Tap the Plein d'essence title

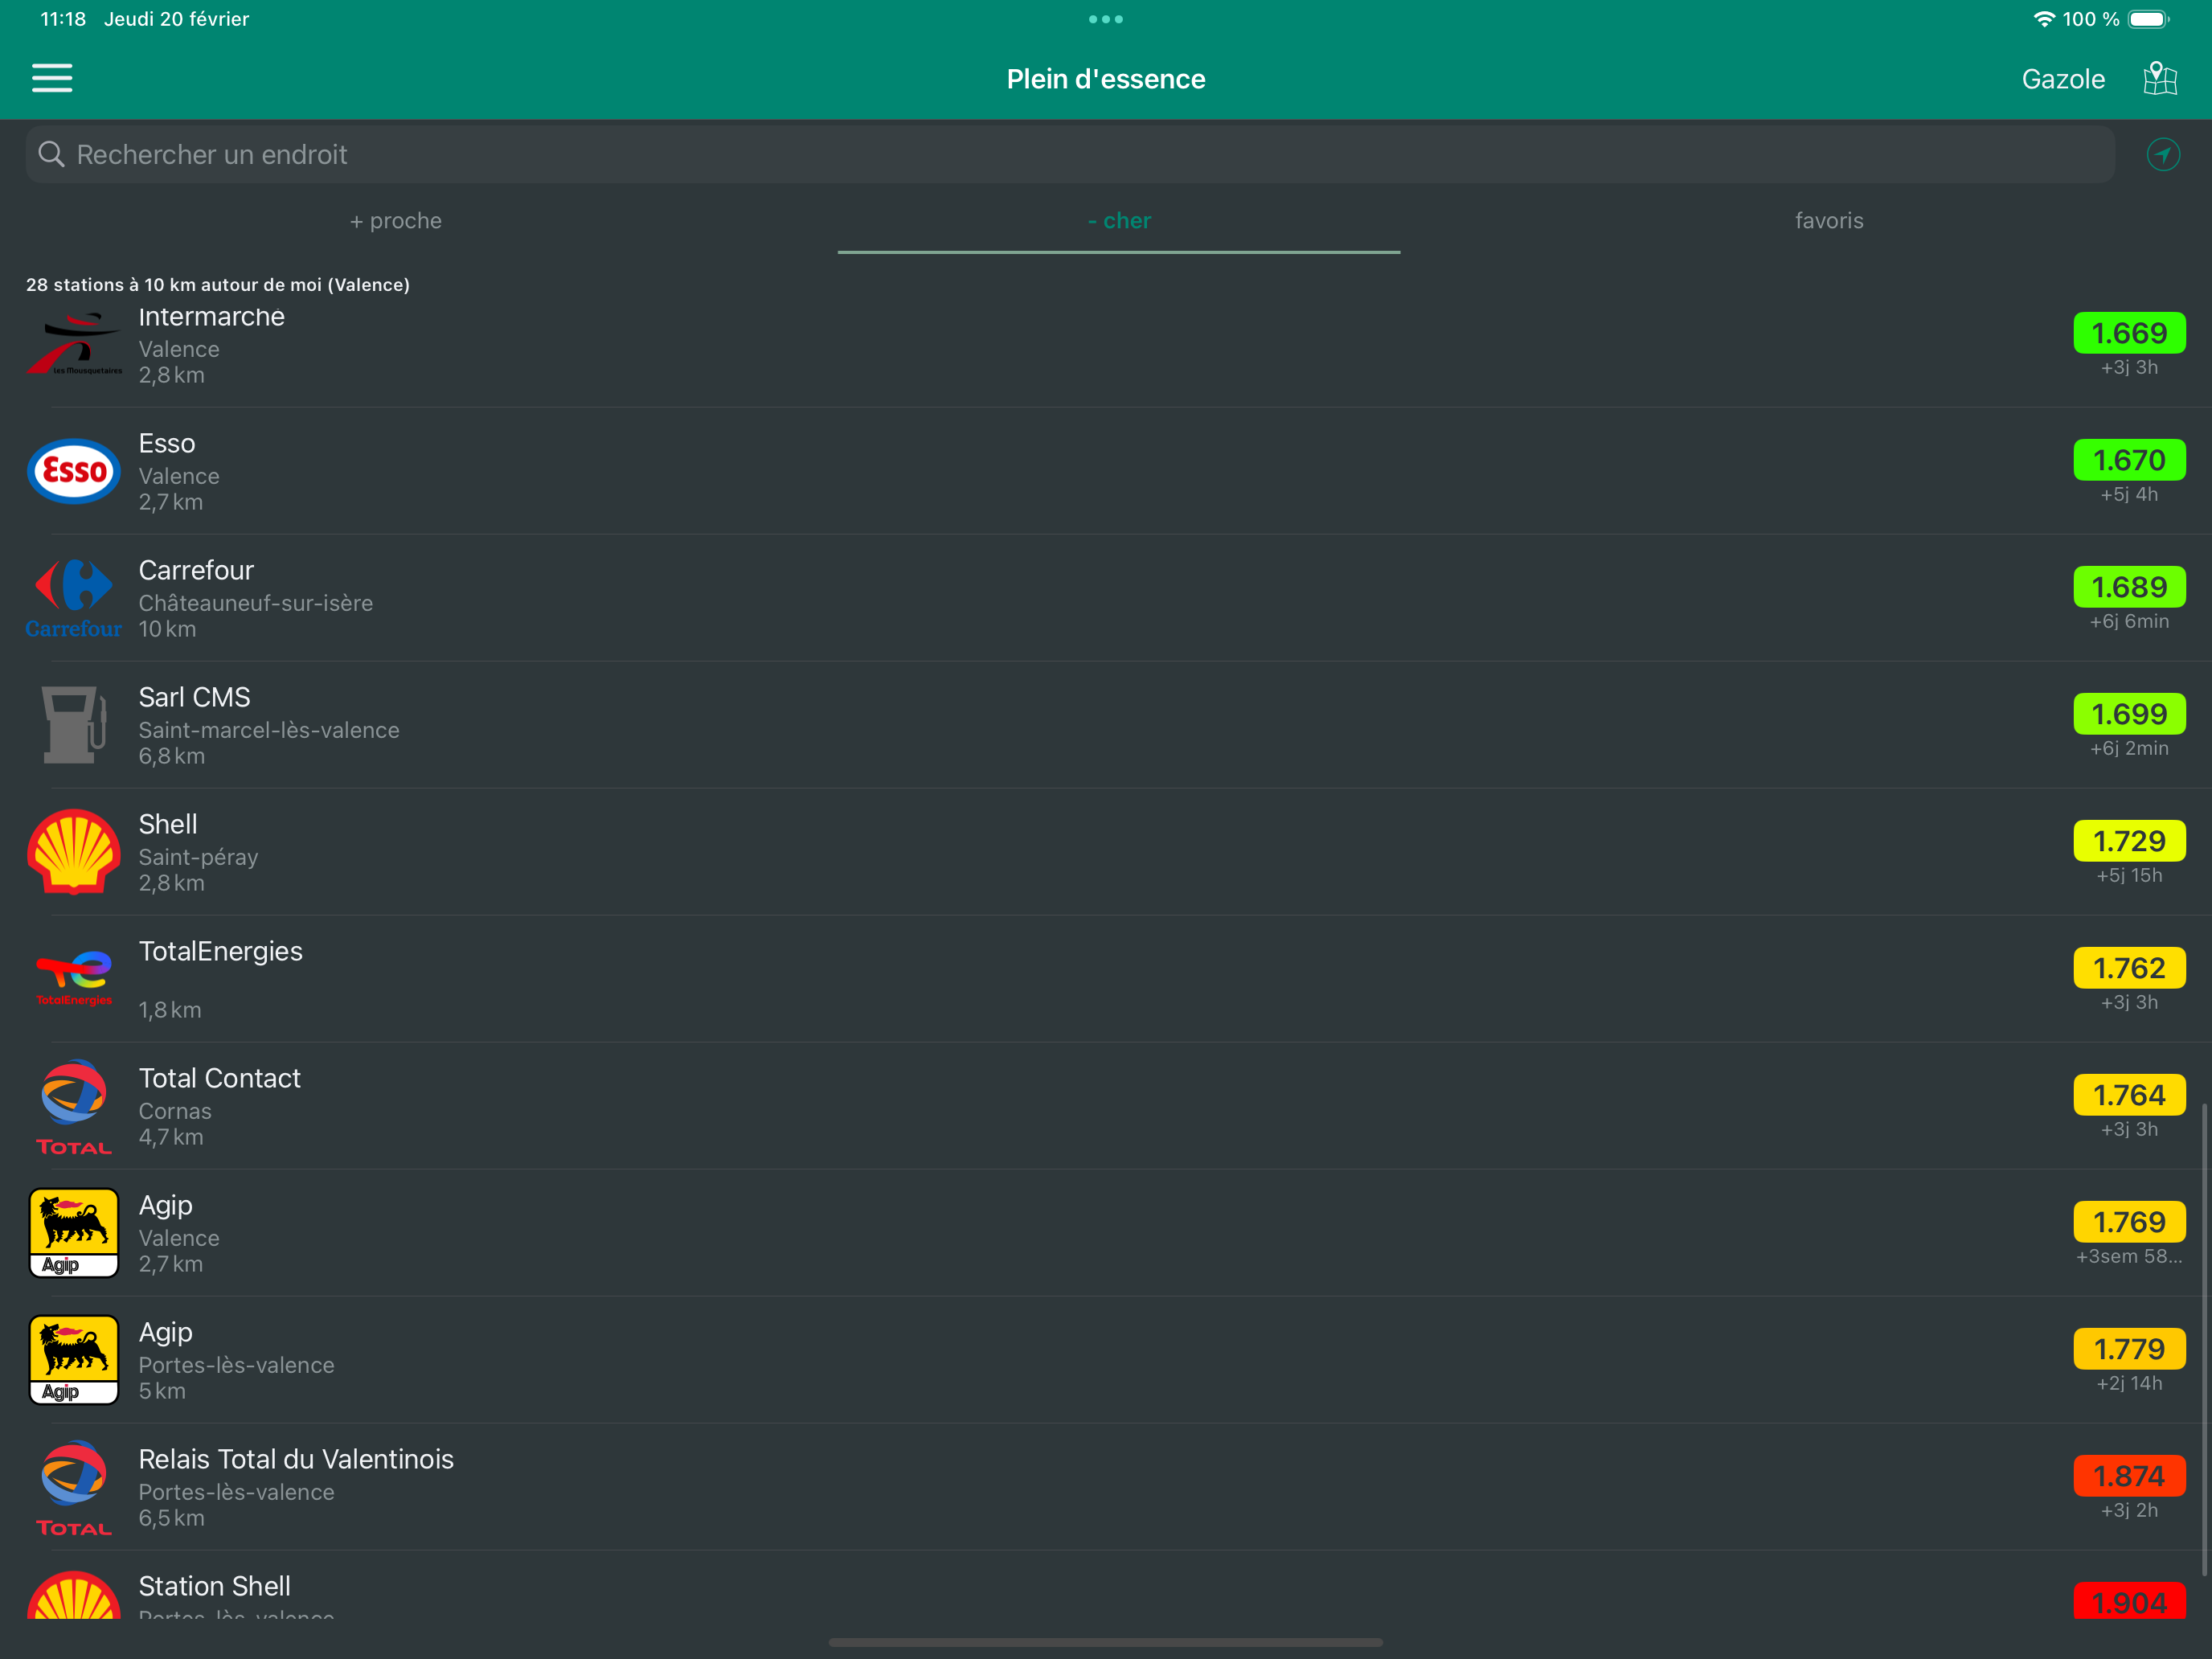point(1106,79)
